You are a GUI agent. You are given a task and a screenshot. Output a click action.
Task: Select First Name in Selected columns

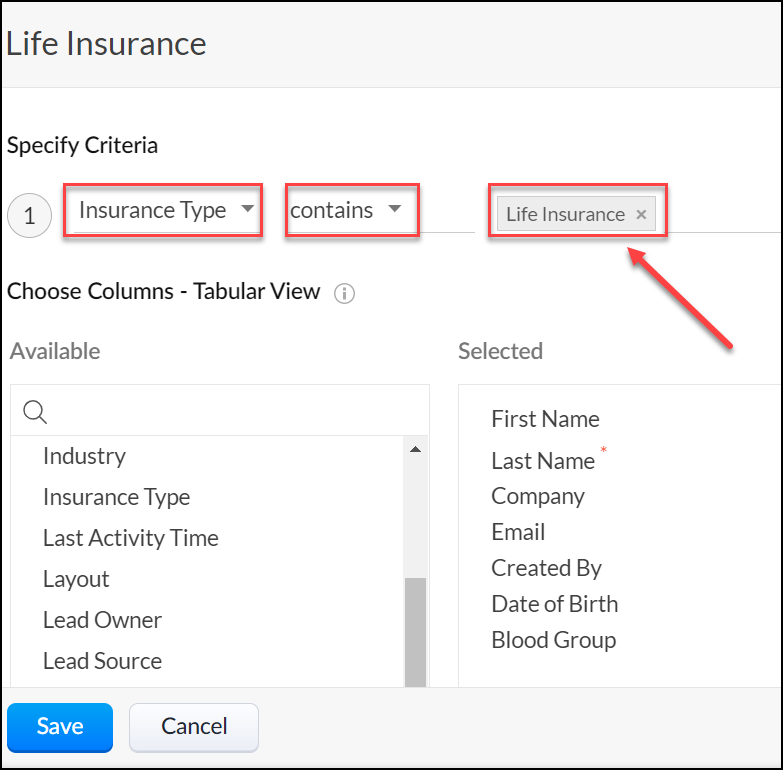click(545, 419)
